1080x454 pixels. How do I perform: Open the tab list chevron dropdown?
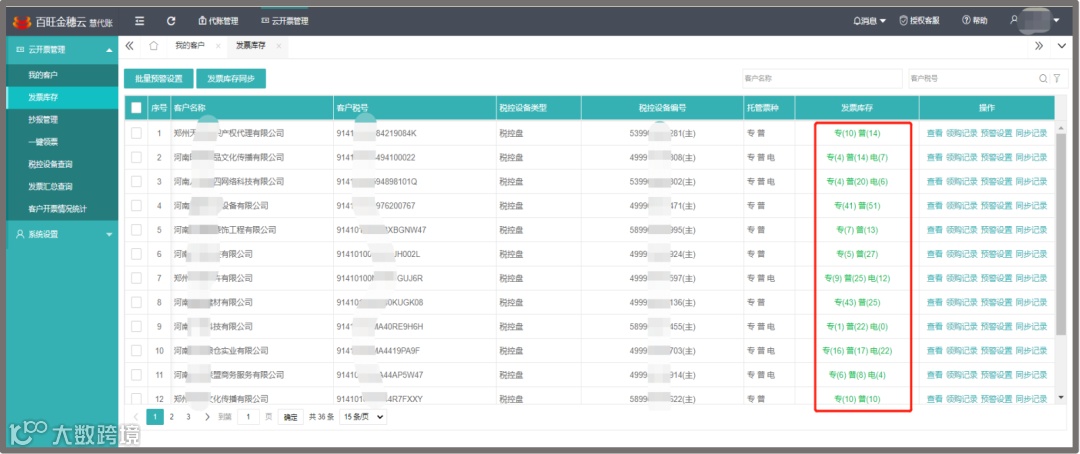1061,46
